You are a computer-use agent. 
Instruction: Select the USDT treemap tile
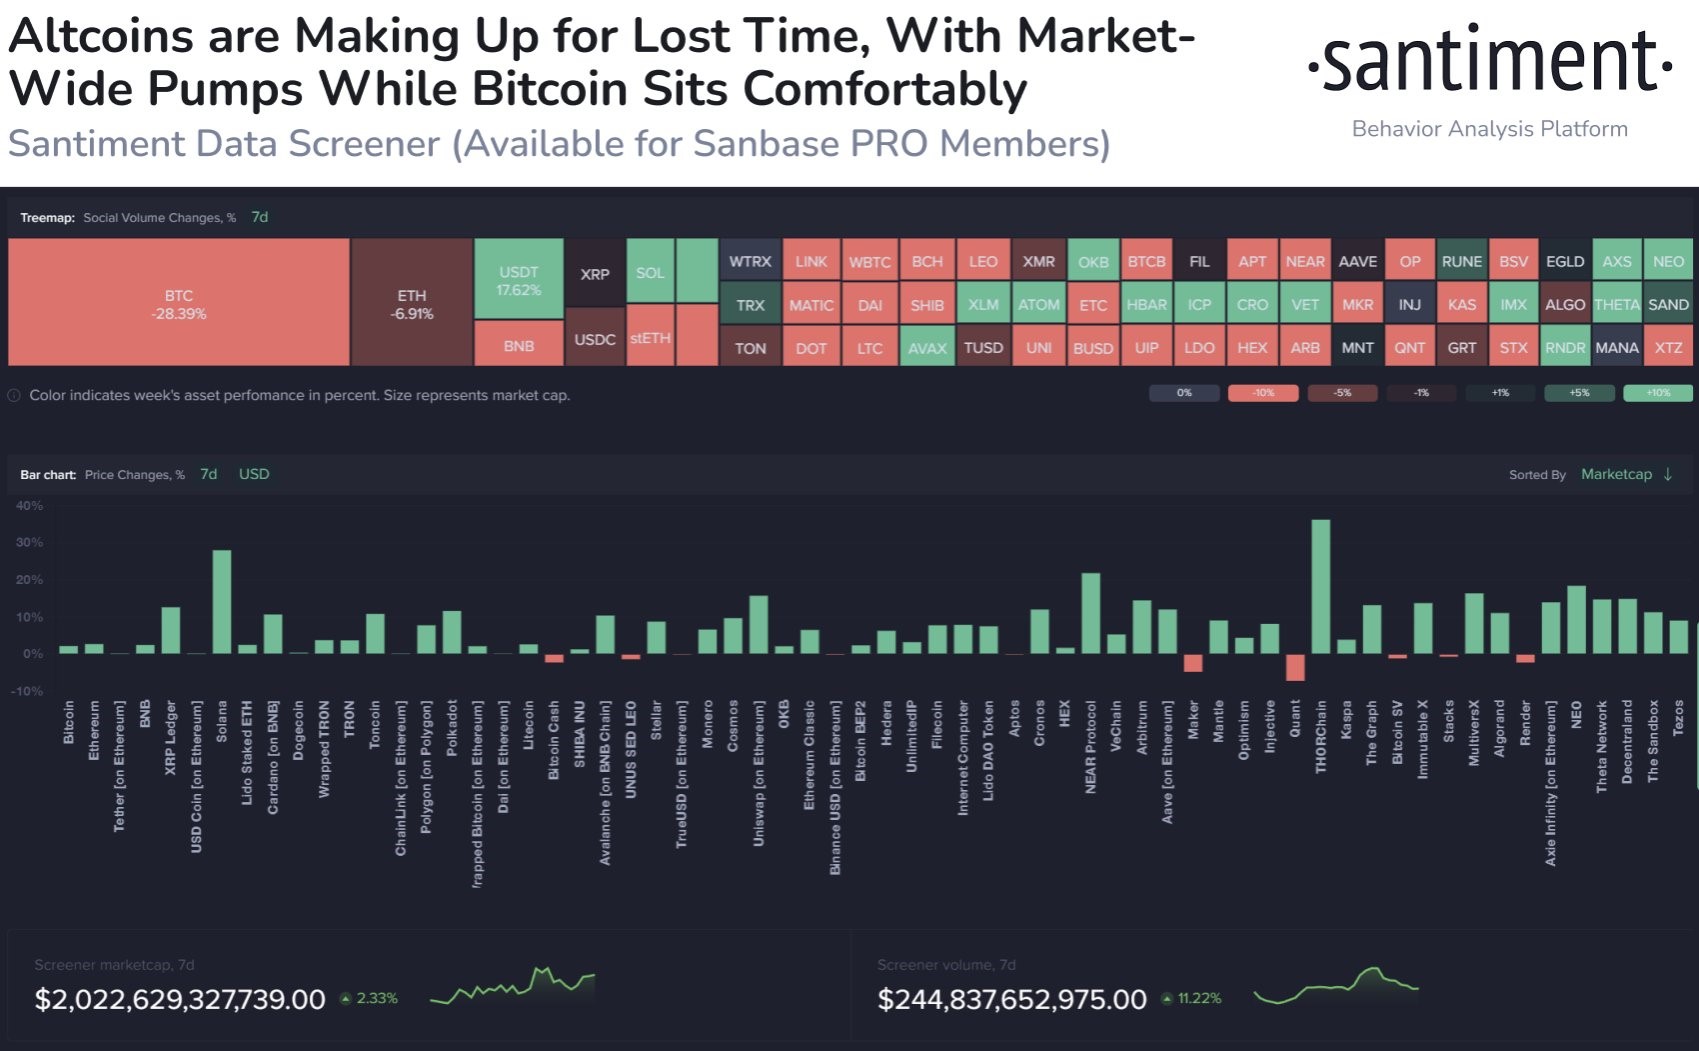point(518,279)
